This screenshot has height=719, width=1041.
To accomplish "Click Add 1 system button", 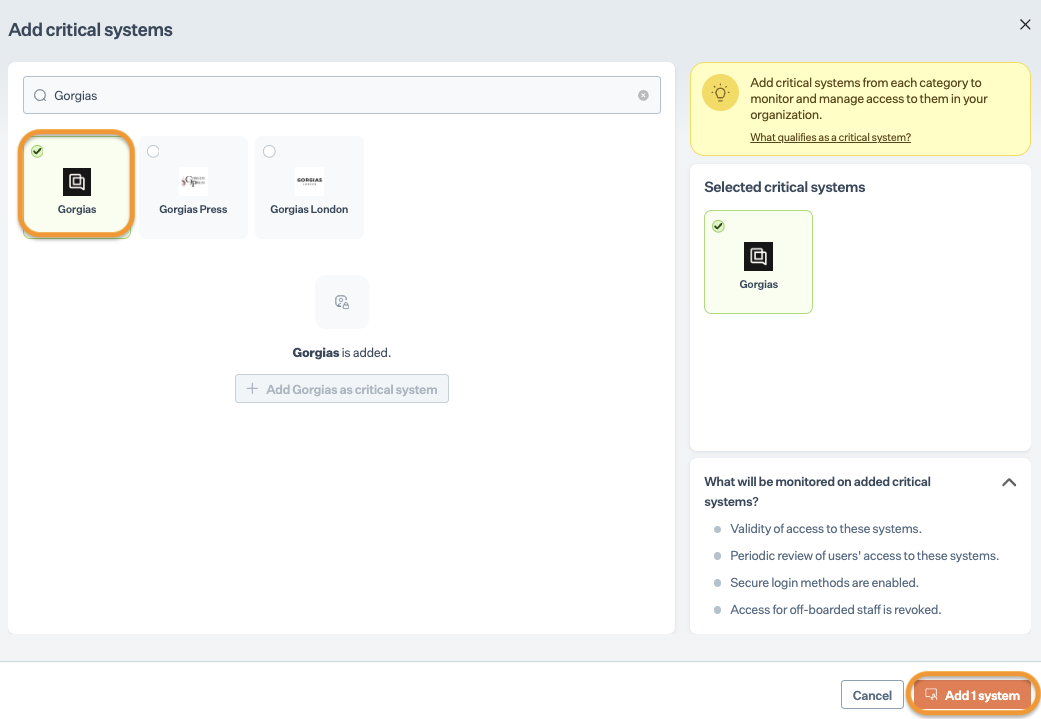I will 973,695.
